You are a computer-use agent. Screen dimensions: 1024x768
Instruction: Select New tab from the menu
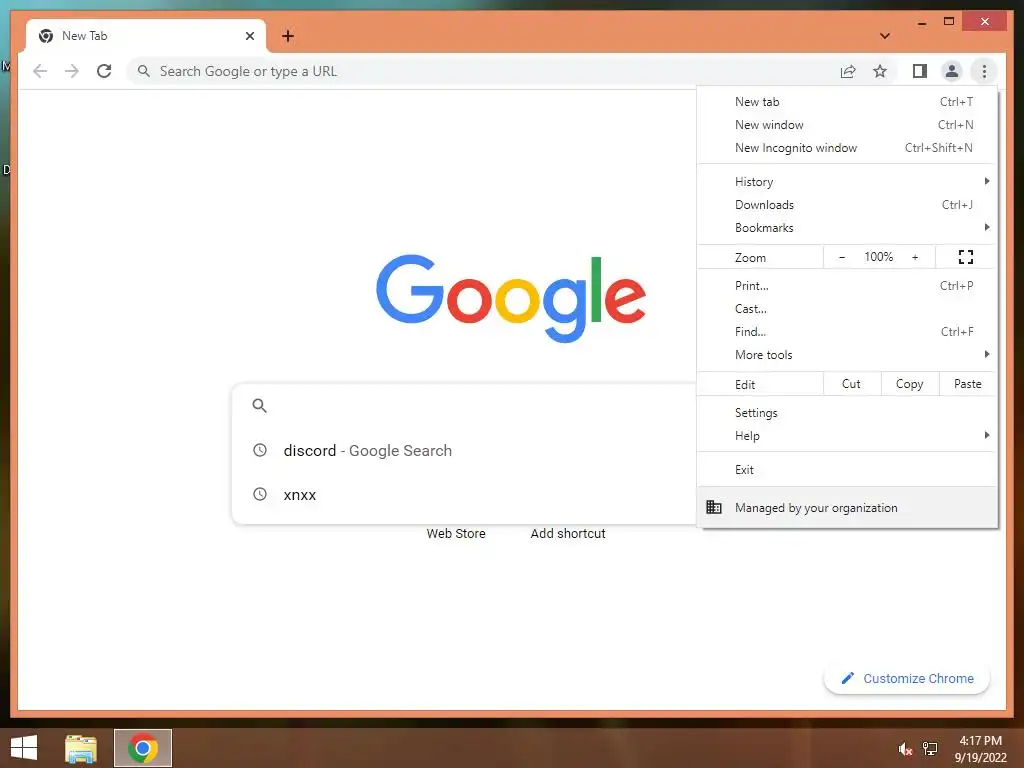[x=847, y=102]
